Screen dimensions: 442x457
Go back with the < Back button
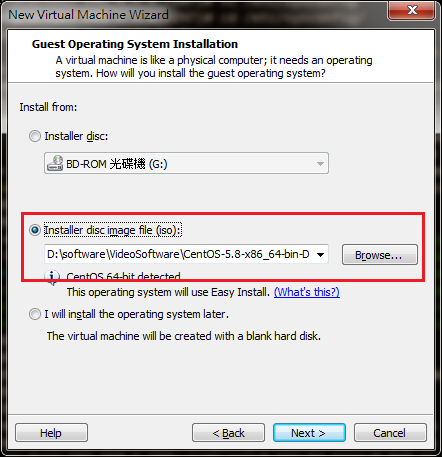228,433
